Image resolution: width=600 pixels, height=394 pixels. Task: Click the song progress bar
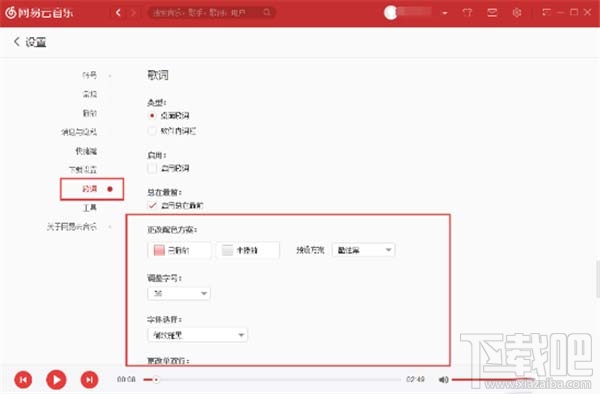pyautogui.click(x=272, y=380)
